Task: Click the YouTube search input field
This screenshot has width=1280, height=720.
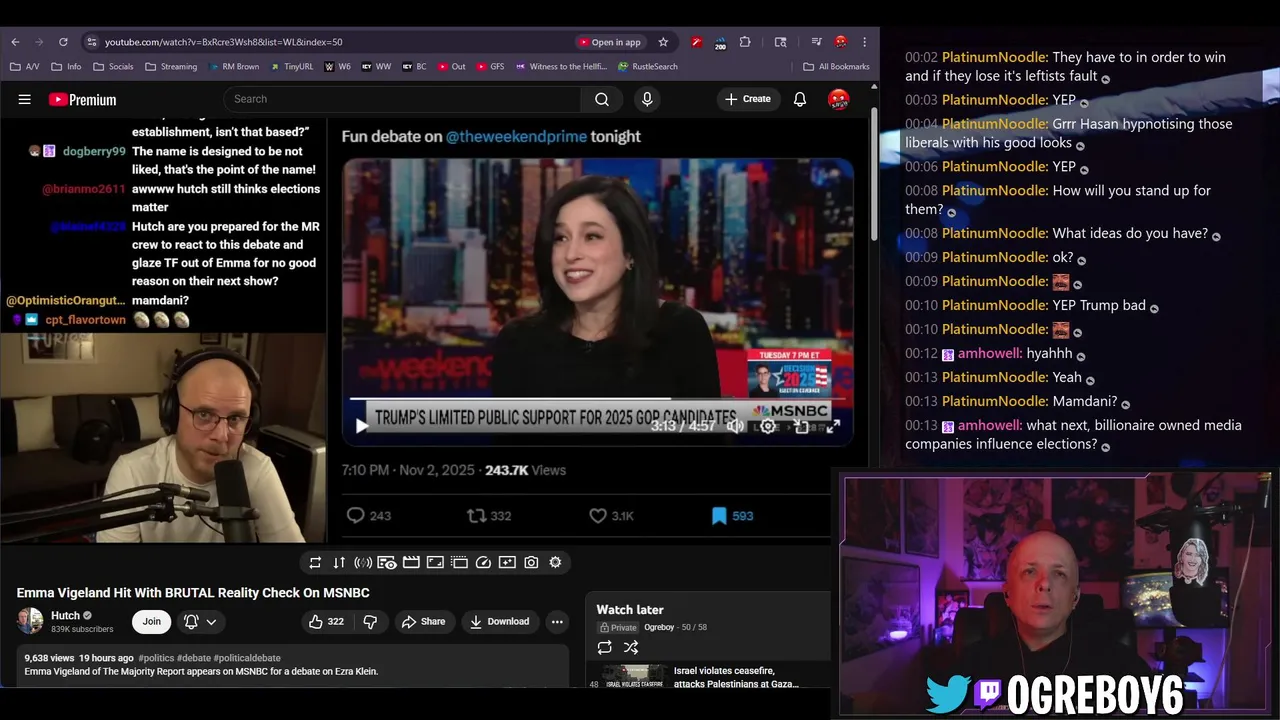Action: coord(403,99)
